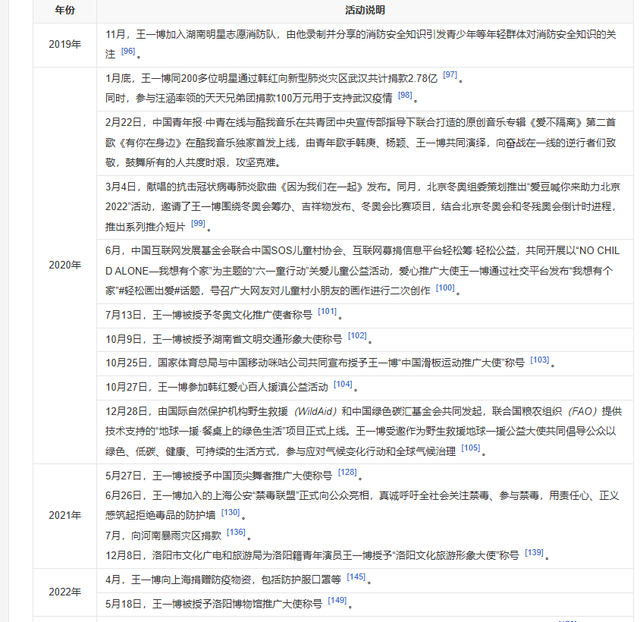Select the 2021年 year cell
Viewport: 640px width, 622px height.
click(64, 515)
